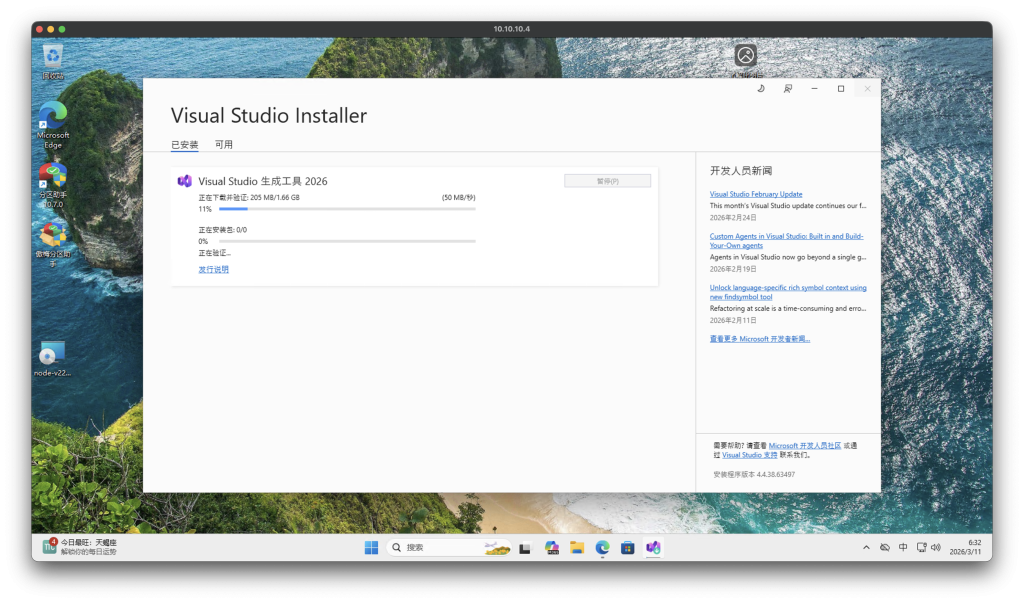This screenshot has width=1024, height=603.
Task: Click the File Explorer taskbar icon
Action: click(577, 547)
